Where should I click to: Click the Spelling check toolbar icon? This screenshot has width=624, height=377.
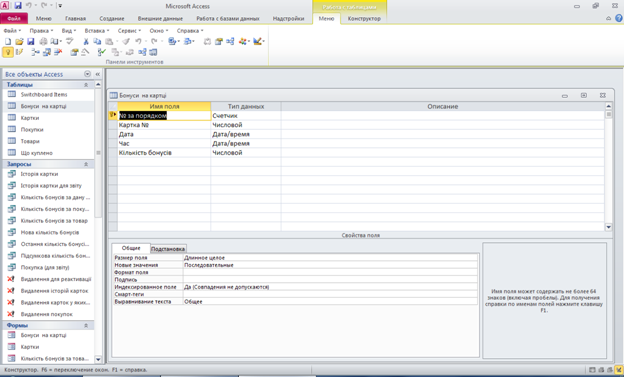pyautogui.click(x=70, y=41)
